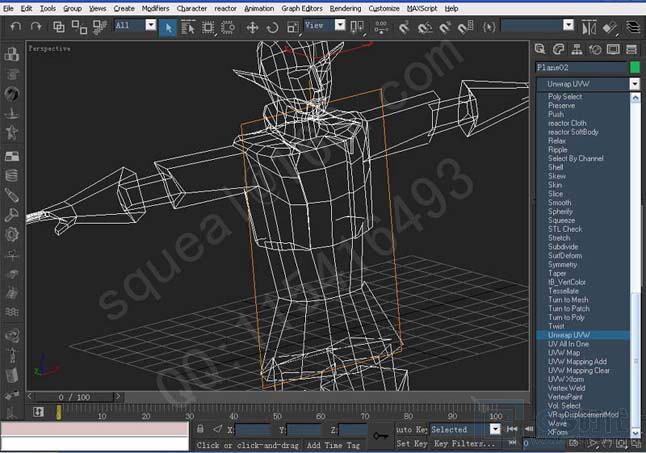
Task: Pick the Rectangular Selection Region tool
Action: [x=208, y=28]
